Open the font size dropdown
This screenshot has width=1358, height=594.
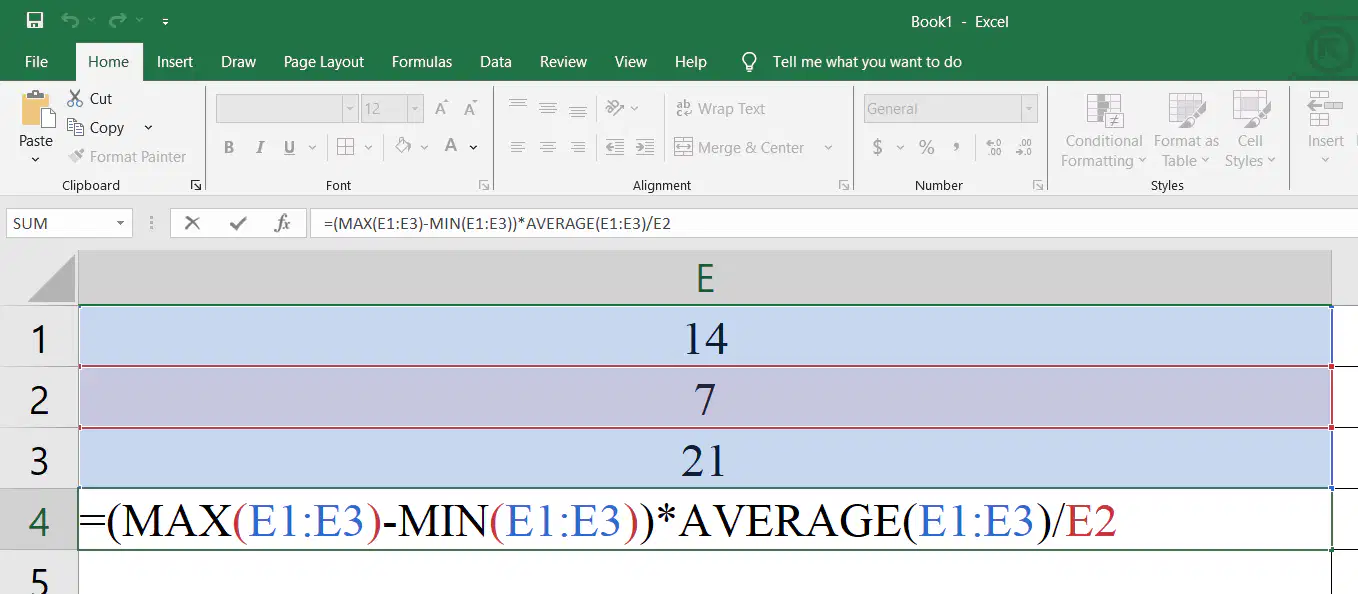[414, 108]
